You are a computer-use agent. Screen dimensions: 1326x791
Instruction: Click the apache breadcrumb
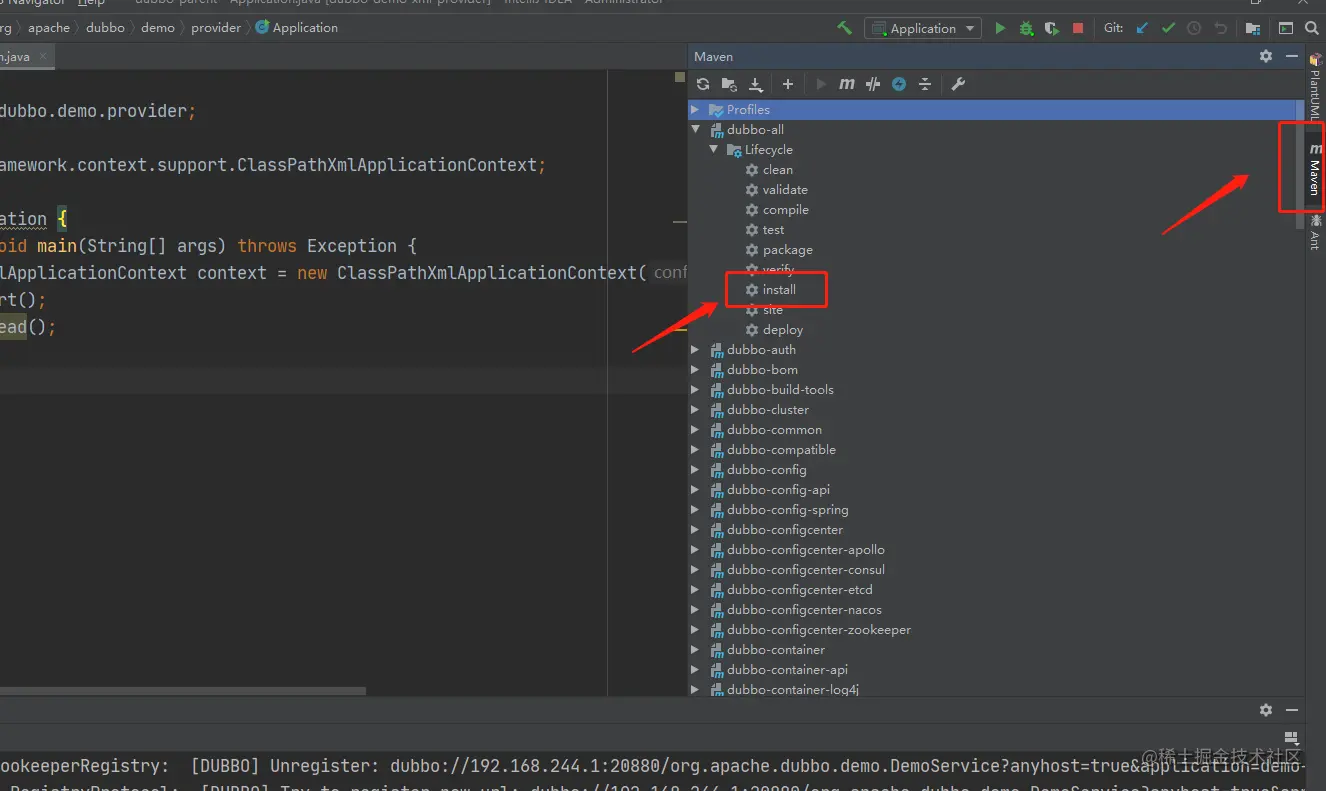(49, 28)
